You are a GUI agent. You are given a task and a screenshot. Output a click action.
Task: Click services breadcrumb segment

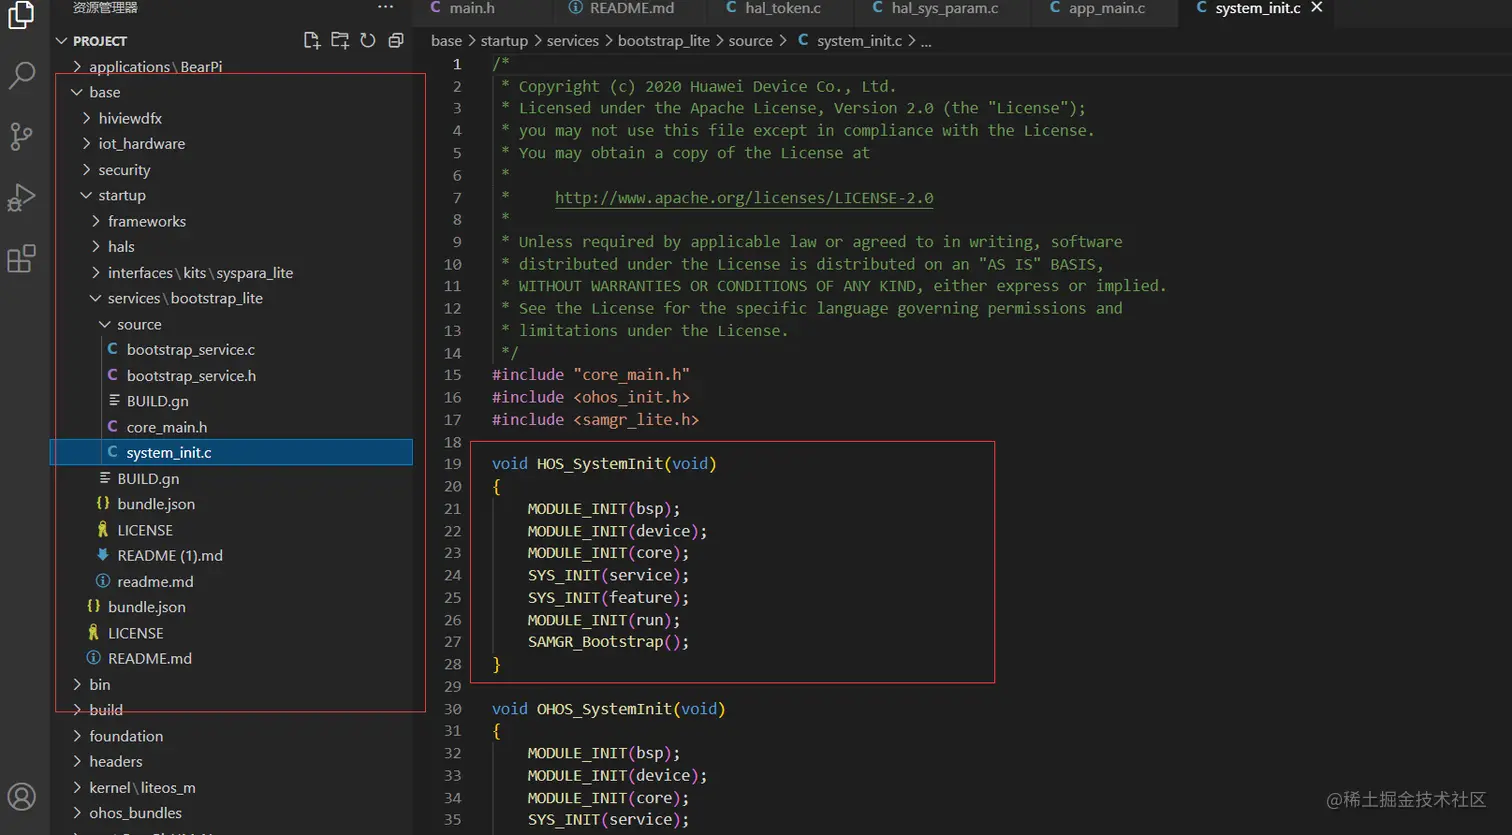click(573, 41)
